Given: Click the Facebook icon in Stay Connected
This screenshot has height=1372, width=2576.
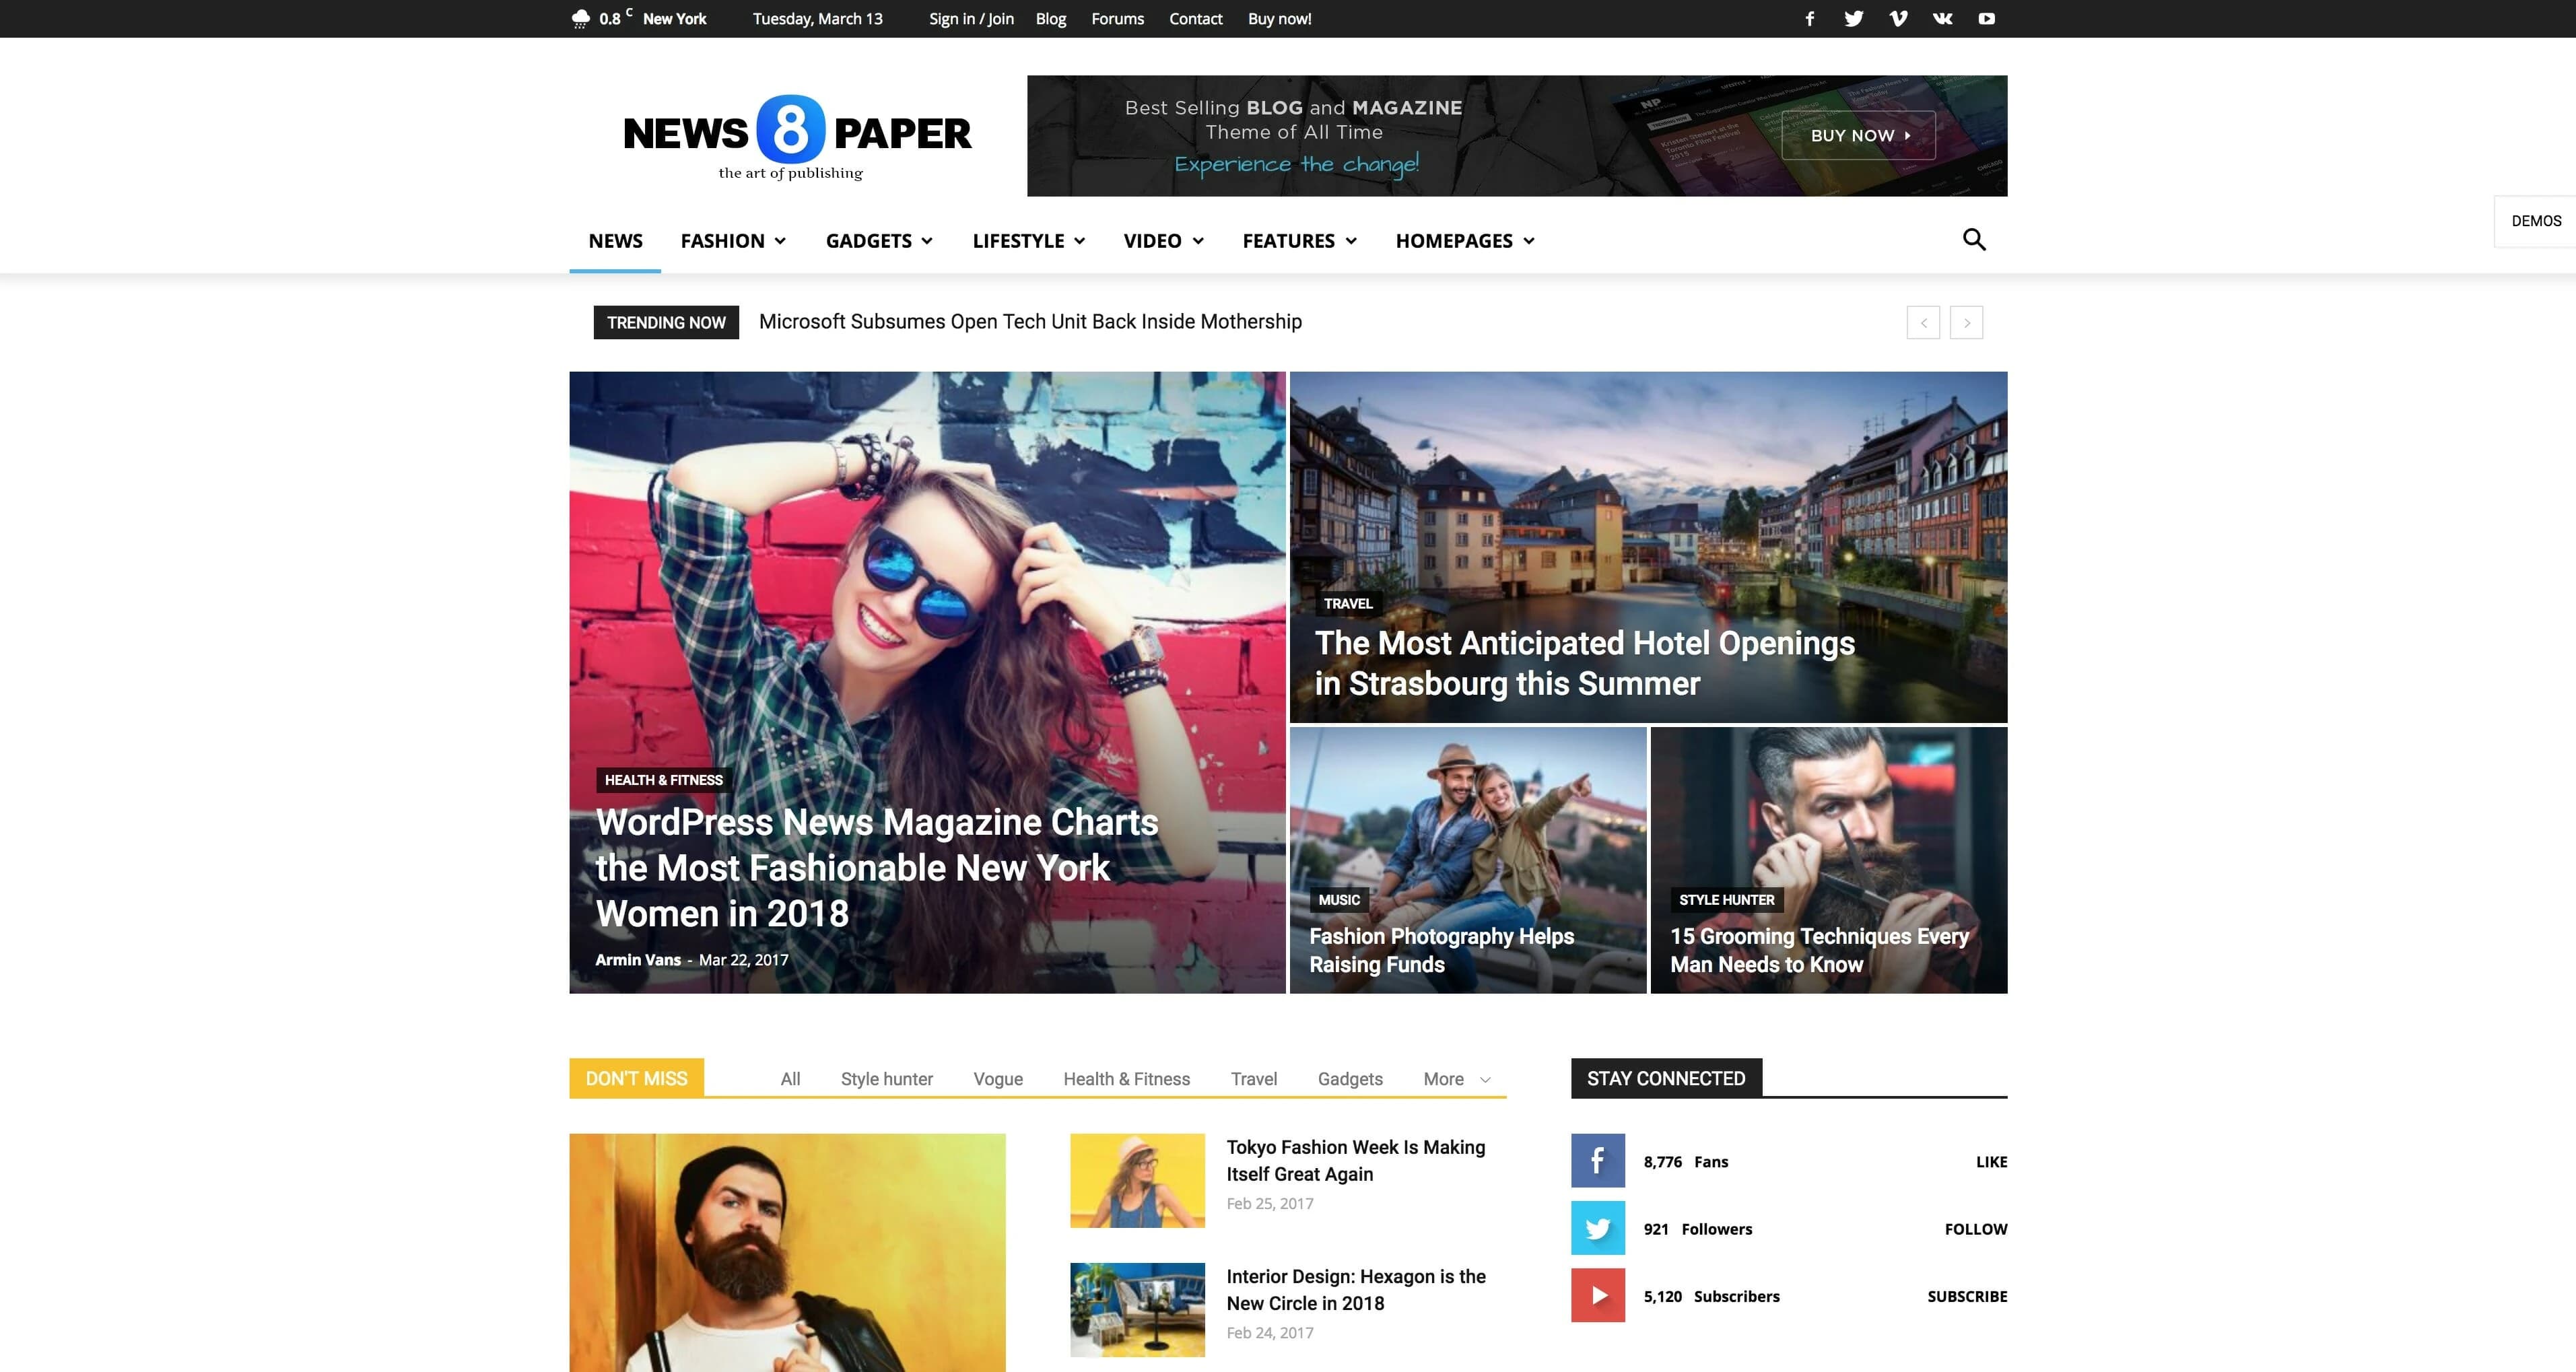Looking at the screenshot, I should coord(1597,1161).
